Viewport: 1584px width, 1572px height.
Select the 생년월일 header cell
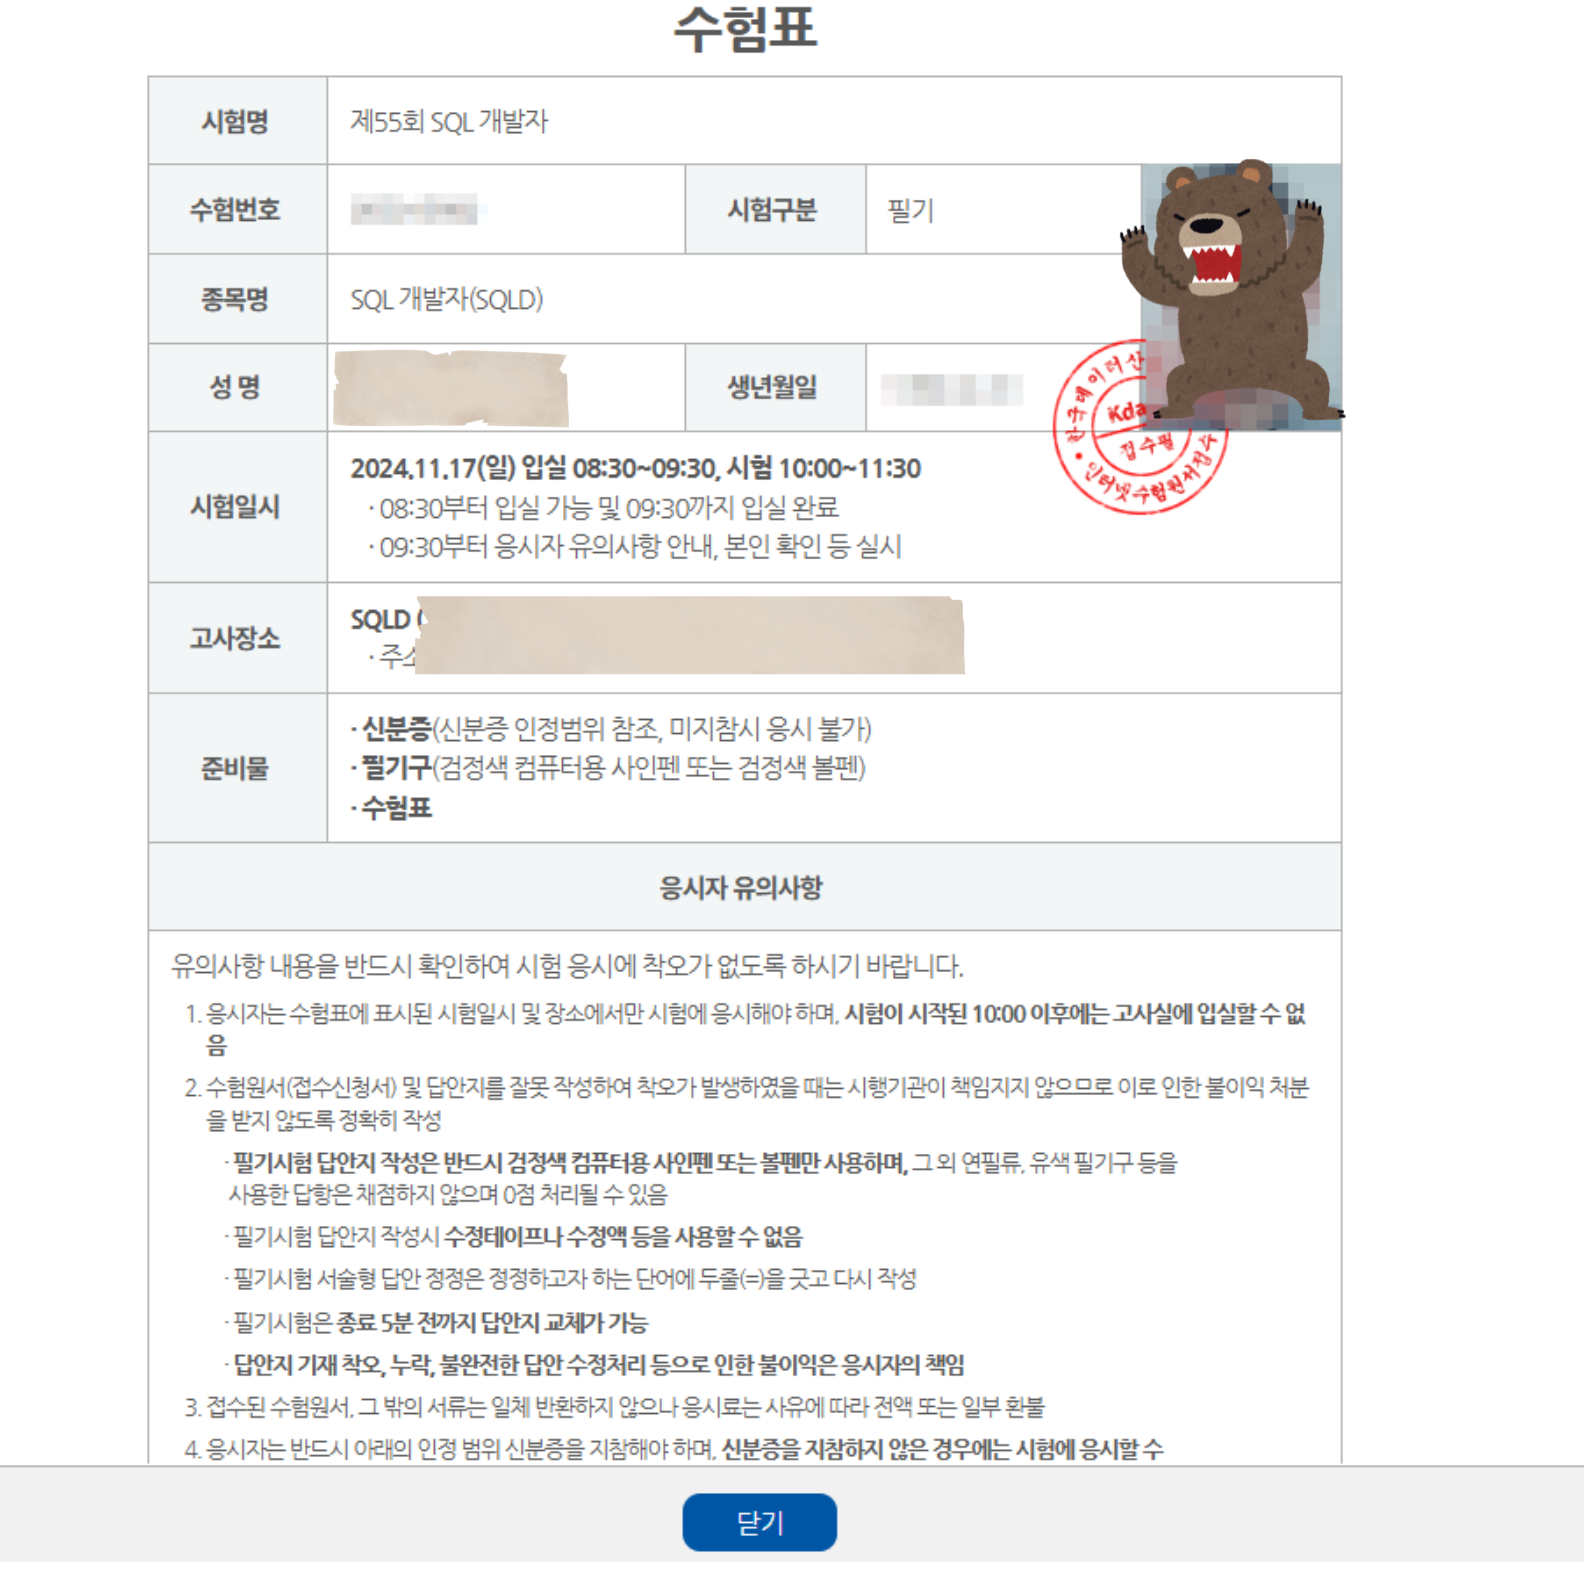(x=775, y=388)
